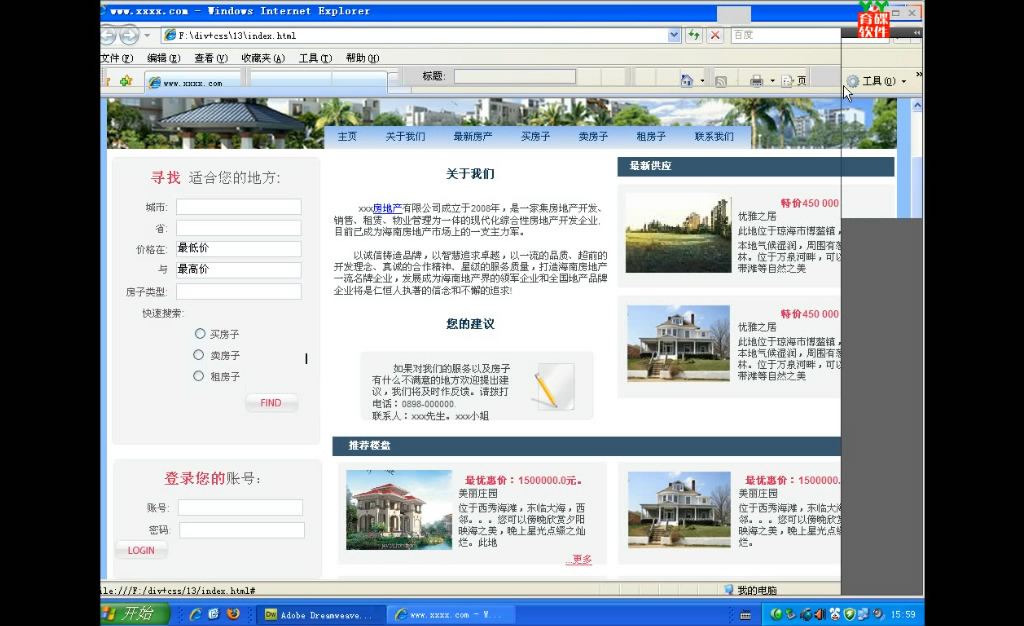
Task: Go to the home page via the house icon
Action: click(686, 81)
